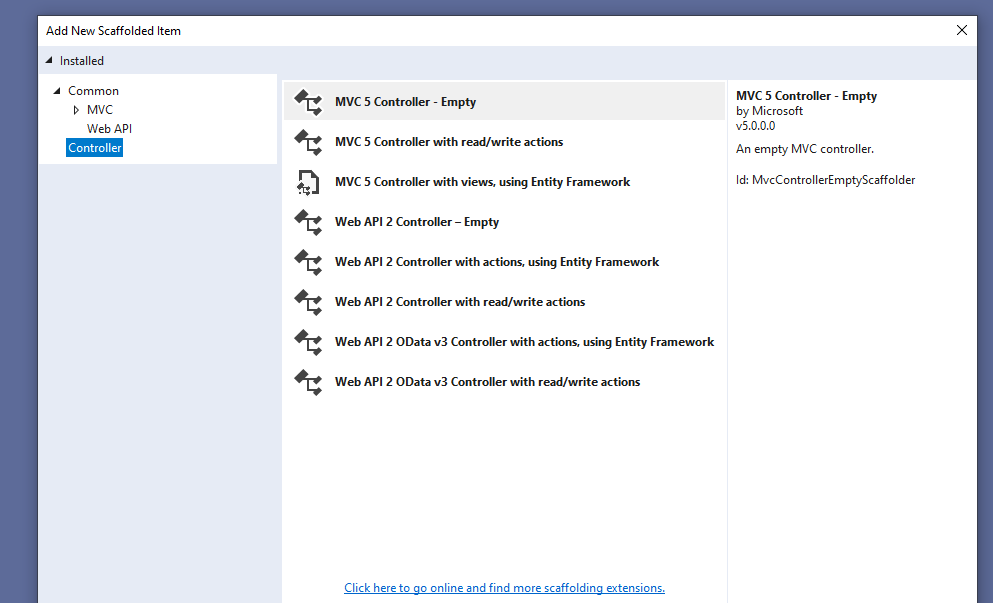Click the Installed header label
The width and height of the screenshot is (993, 603).
pos(82,61)
